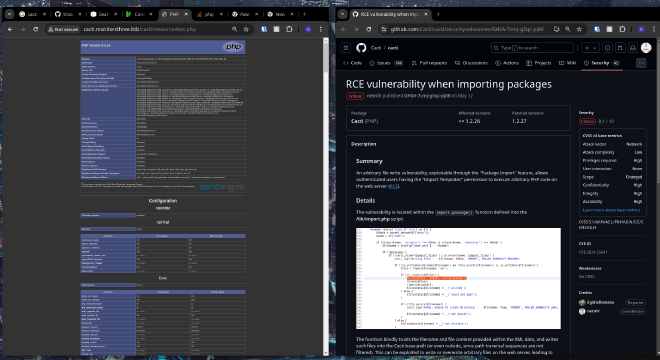
Task: Open a new tab in left browser window
Action: pos(304,14)
